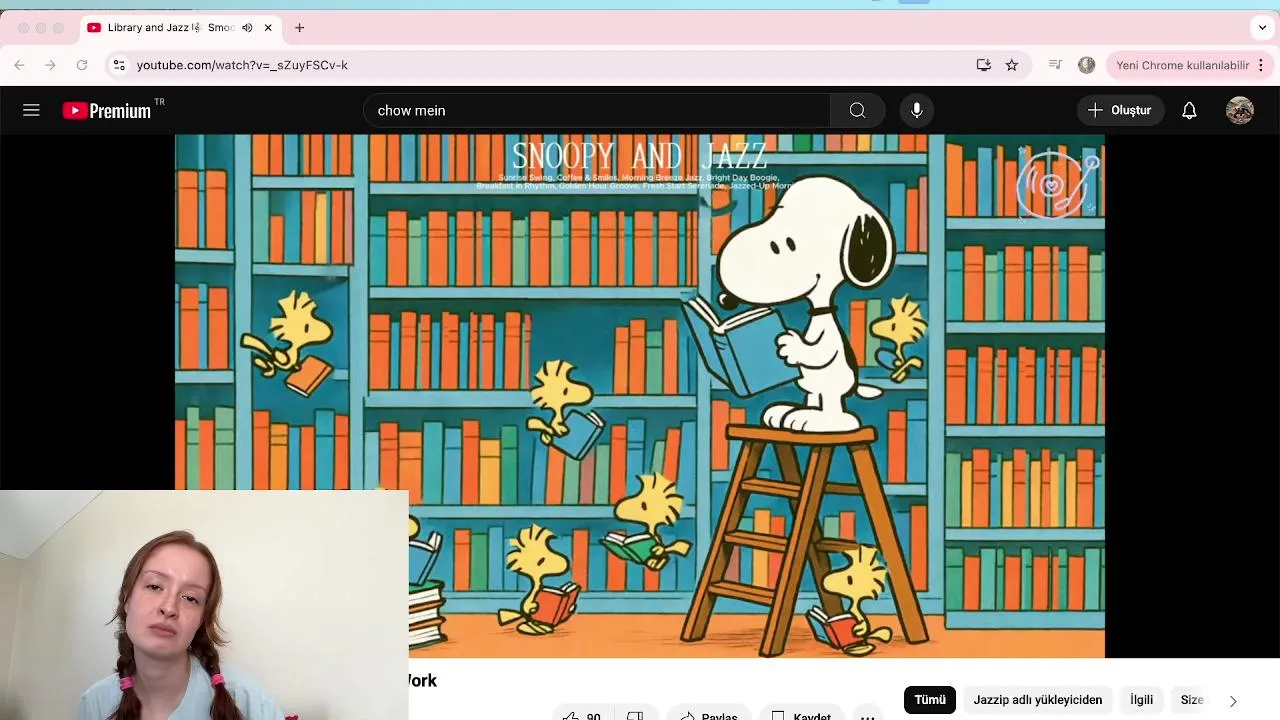Screen dimensions: 1280x720
Task: Click Yeni Chrome kullanılabilir update chip
Action: pyautogui.click(x=1182, y=65)
